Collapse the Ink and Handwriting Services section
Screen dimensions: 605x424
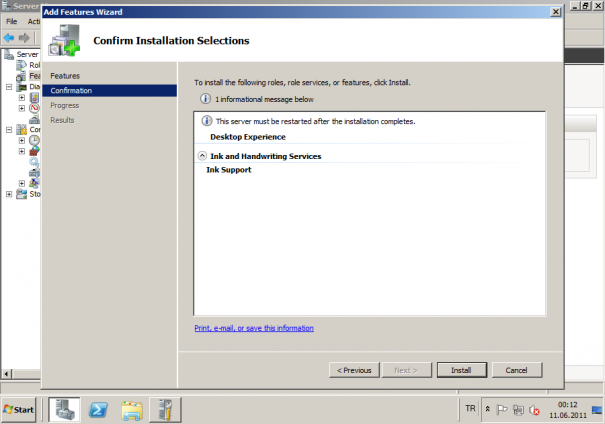[202, 156]
